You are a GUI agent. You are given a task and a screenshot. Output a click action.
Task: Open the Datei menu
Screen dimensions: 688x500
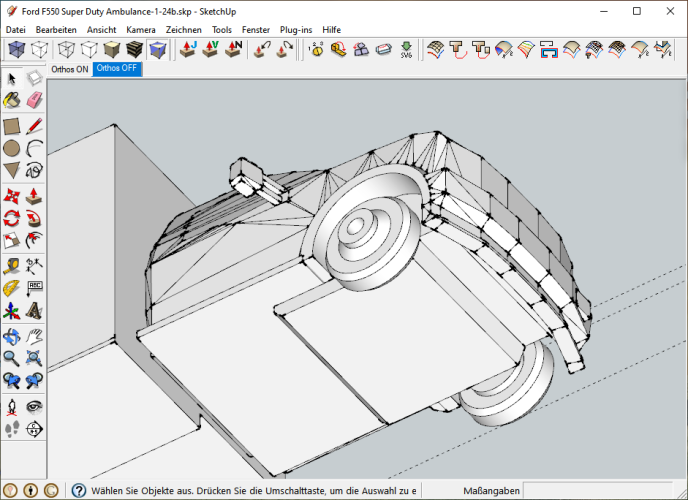(15, 30)
